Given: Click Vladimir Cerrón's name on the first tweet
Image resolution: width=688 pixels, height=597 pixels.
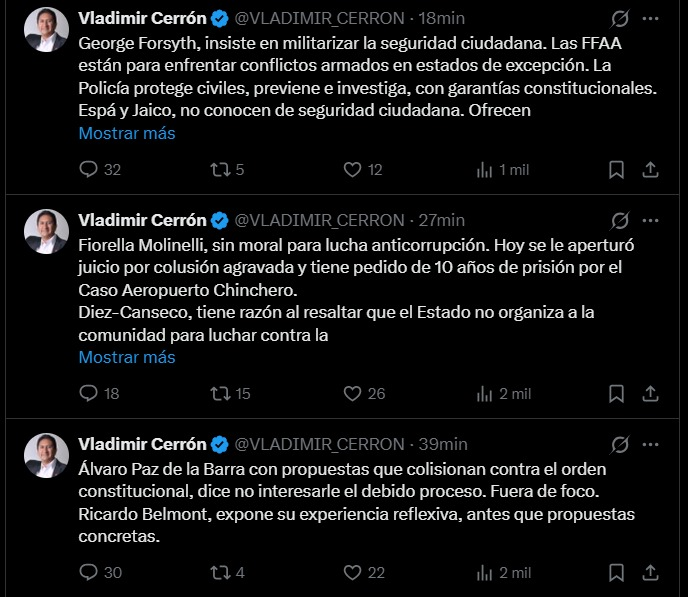Looking at the screenshot, I should (x=142, y=18).
